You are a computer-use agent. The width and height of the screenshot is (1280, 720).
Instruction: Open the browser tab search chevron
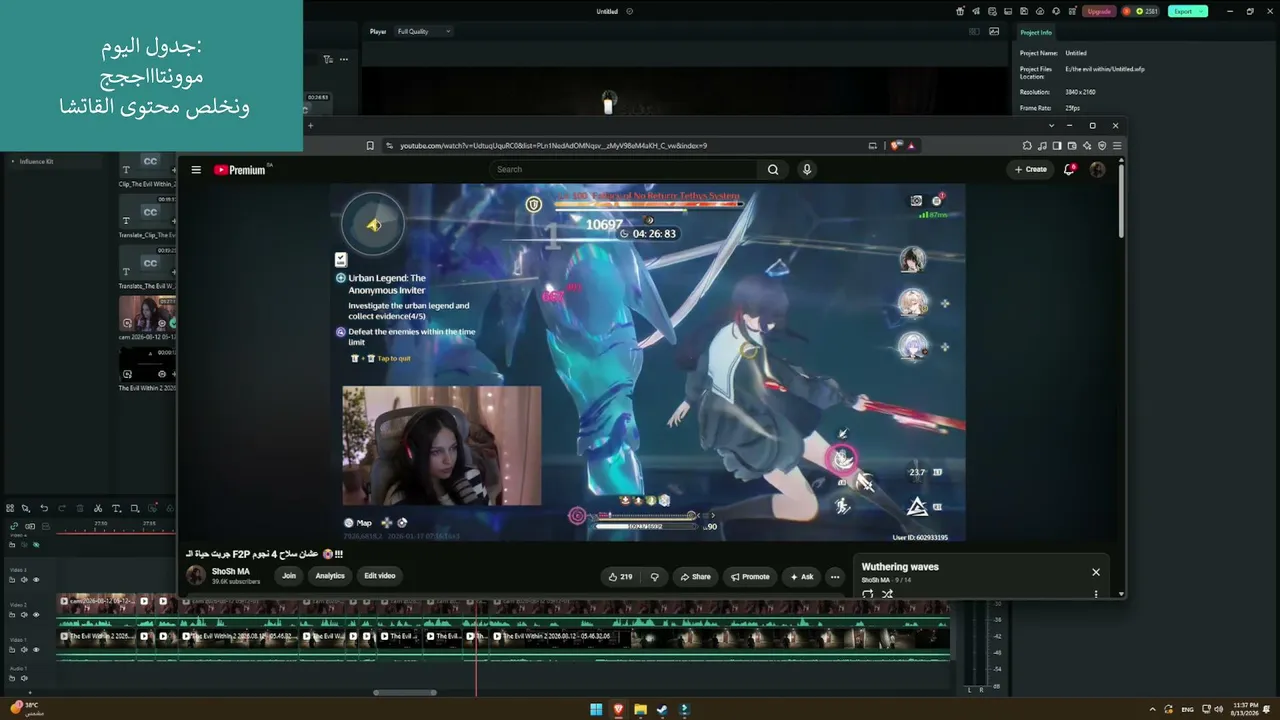click(1051, 126)
